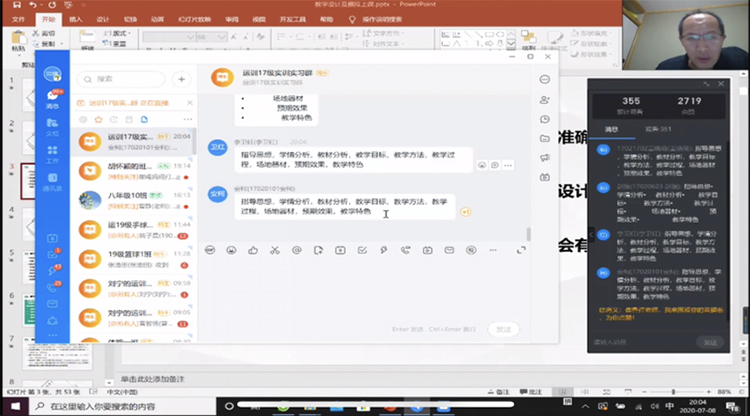
Task: Switch to the 设计 ribbon tab
Action: coord(104,18)
